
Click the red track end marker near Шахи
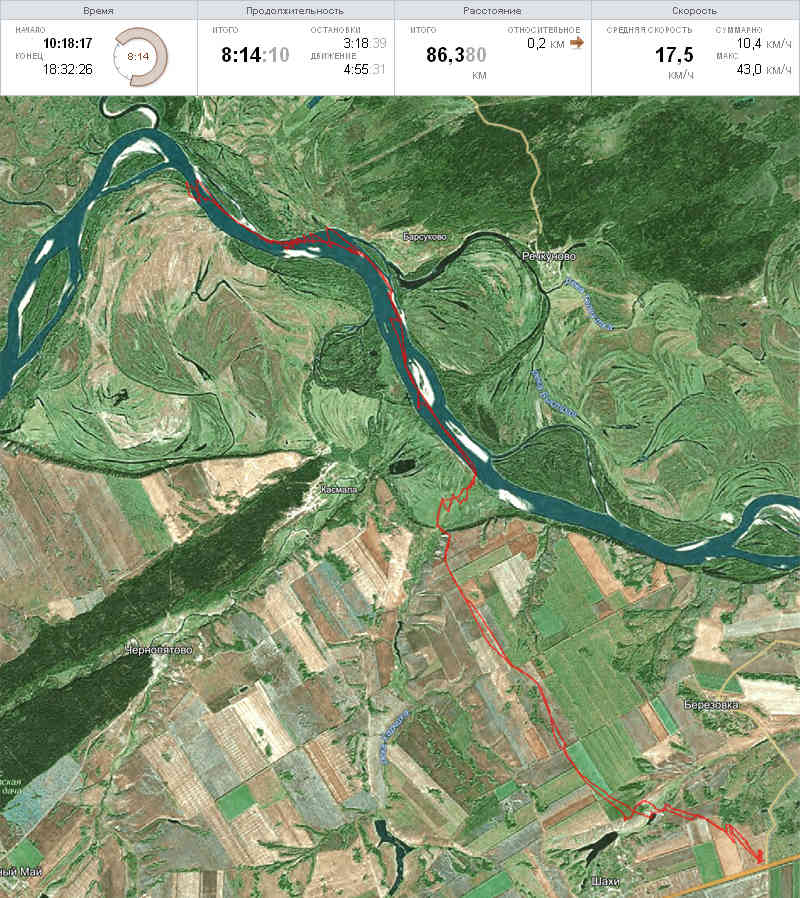pyautogui.click(x=760, y=857)
